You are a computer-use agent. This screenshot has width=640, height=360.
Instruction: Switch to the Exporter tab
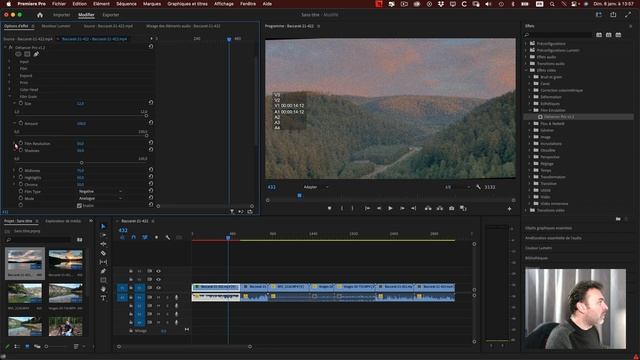click(111, 15)
